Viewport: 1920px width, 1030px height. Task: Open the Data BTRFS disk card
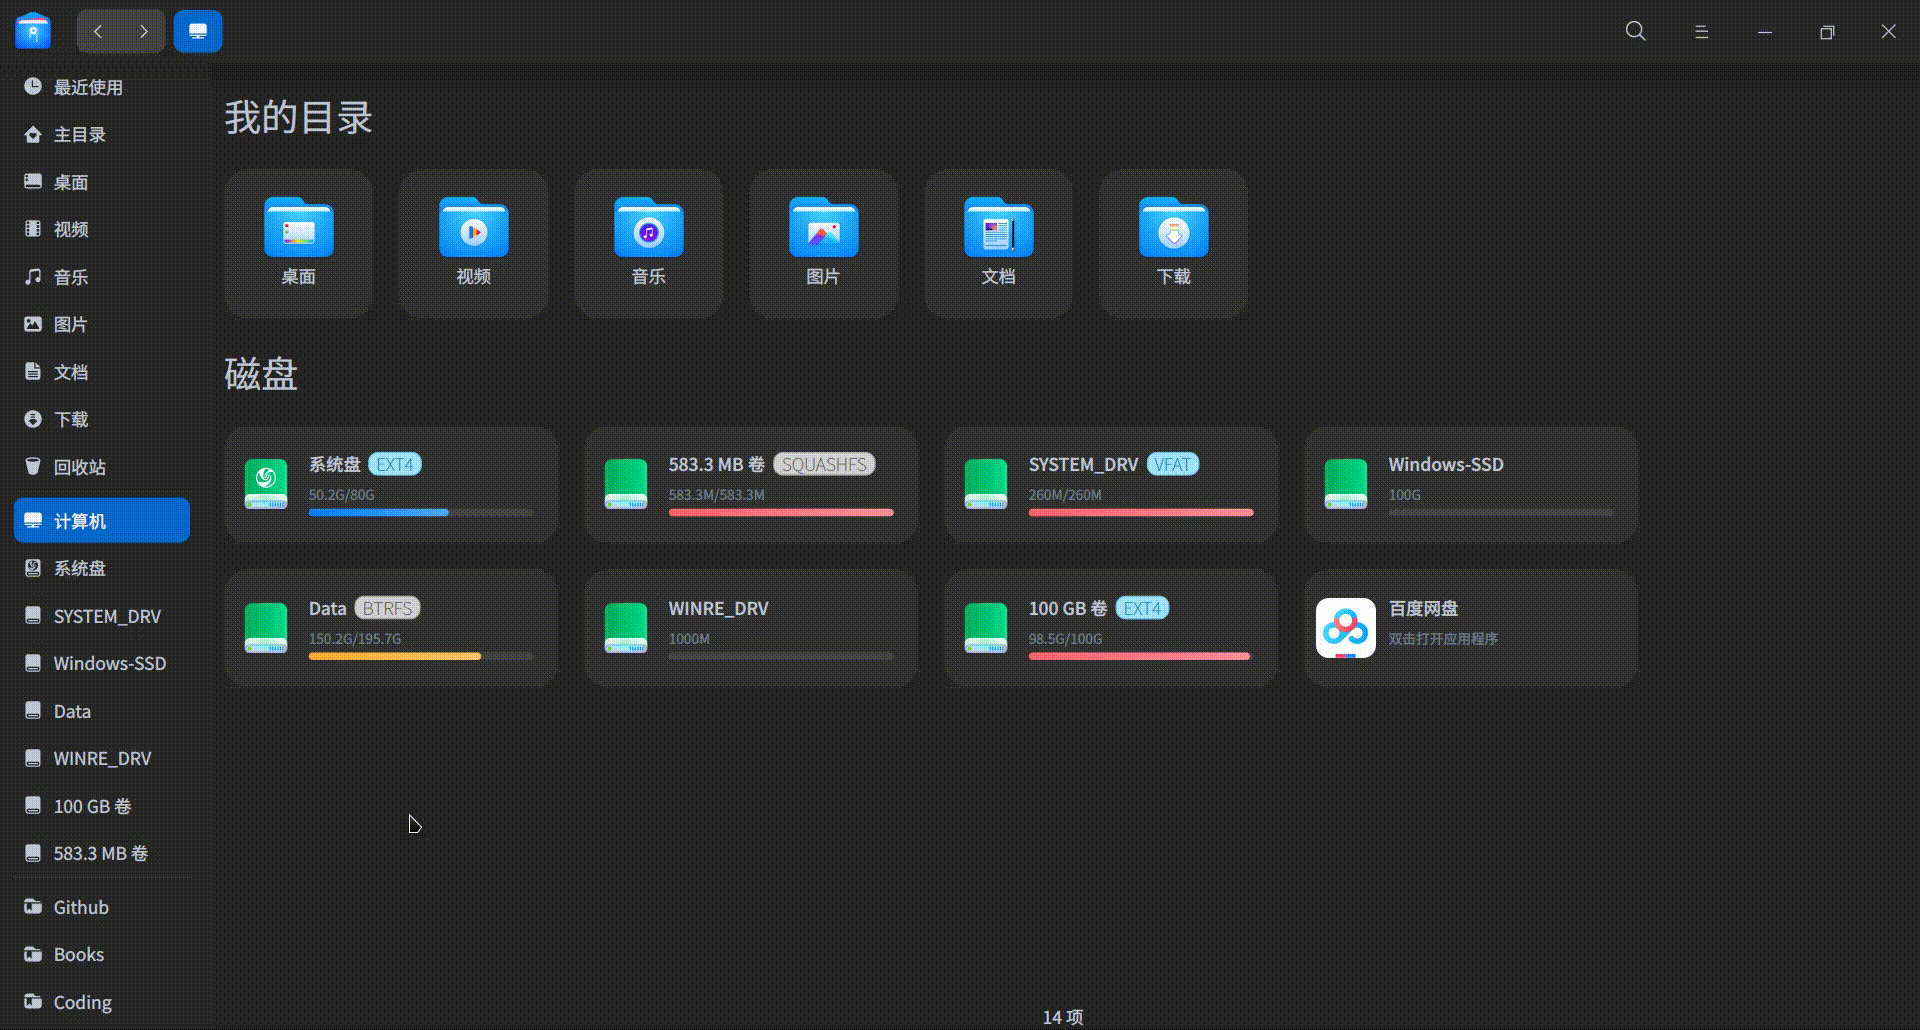390,627
